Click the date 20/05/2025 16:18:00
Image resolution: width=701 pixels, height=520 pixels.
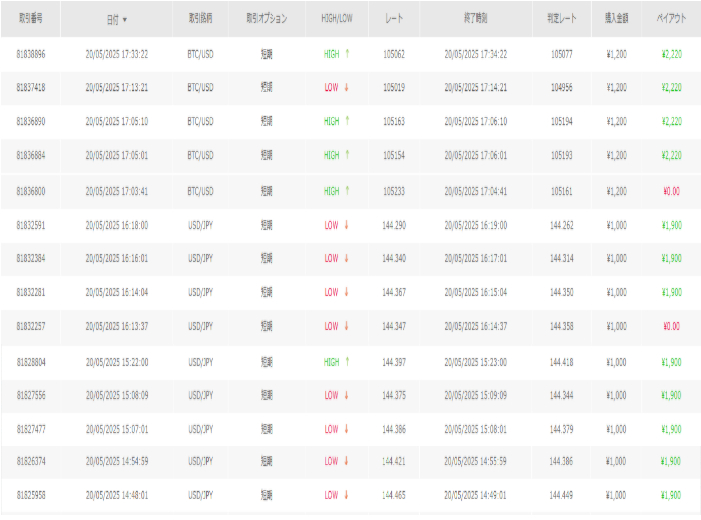click(x=117, y=225)
